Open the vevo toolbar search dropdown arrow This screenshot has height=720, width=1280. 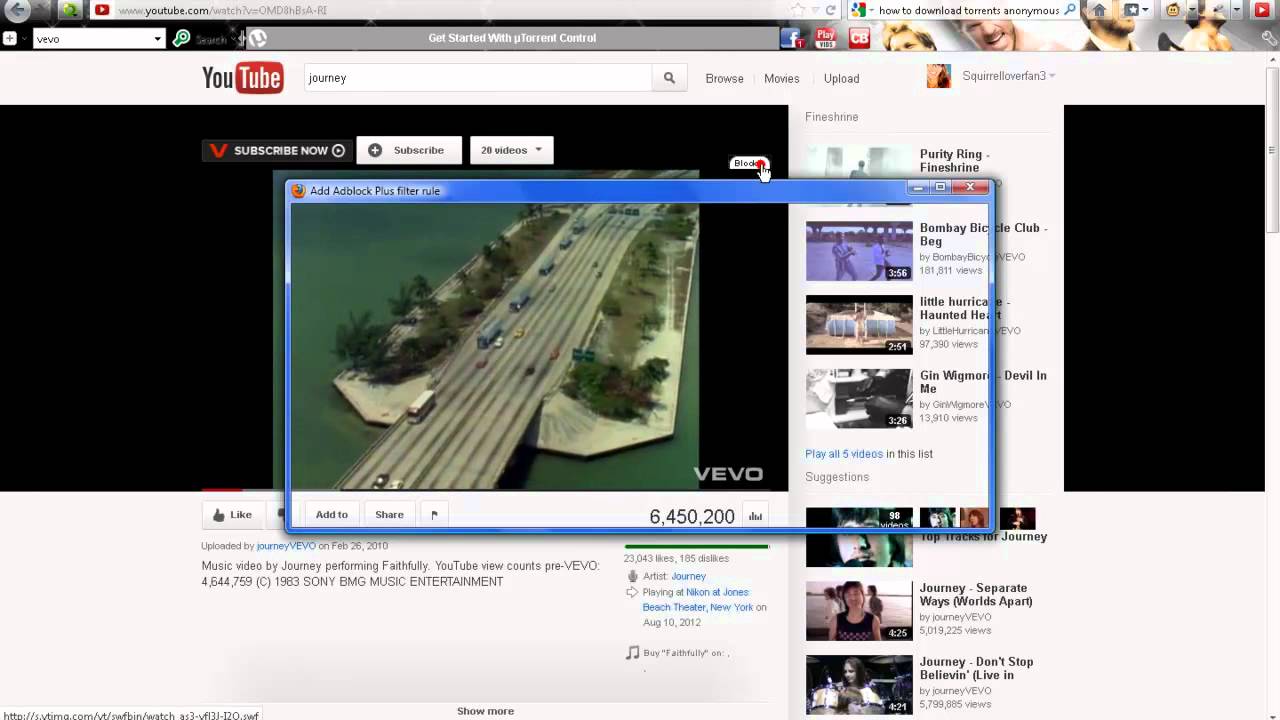(157, 39)
